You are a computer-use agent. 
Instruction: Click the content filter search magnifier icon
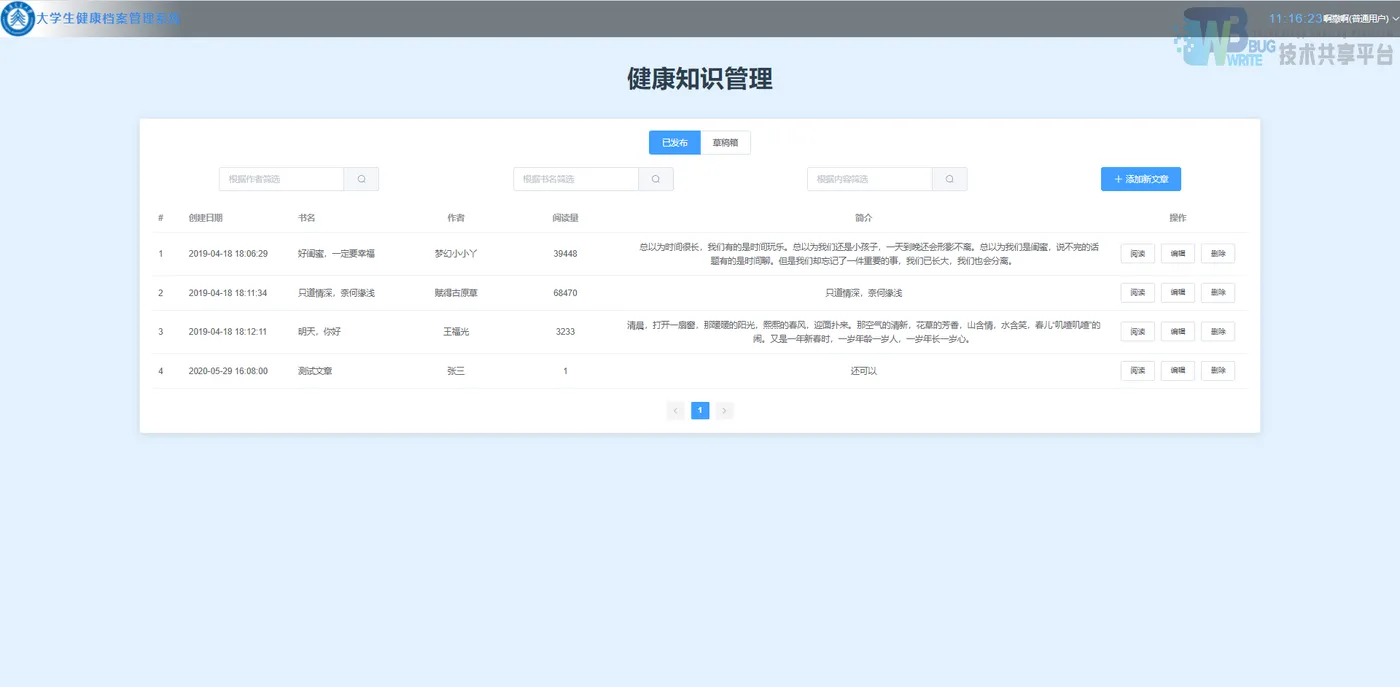[948, 178]
